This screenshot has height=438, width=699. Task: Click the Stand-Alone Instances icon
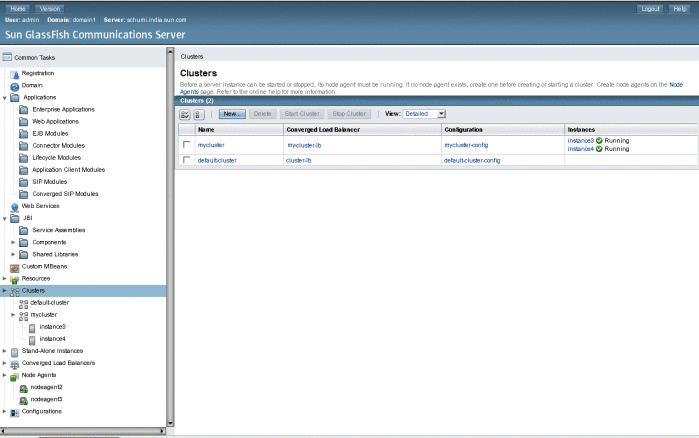[15, 352]
